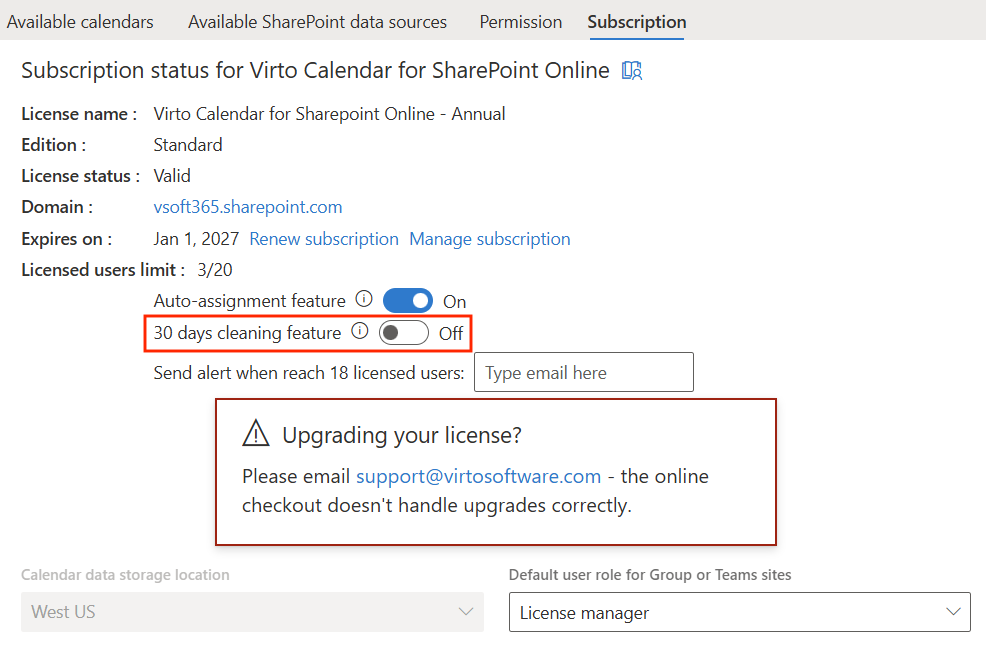Turn off the Auto-assignment feature toggle
The height and width of the screenshot is (650, 986).
click(408, 300)
